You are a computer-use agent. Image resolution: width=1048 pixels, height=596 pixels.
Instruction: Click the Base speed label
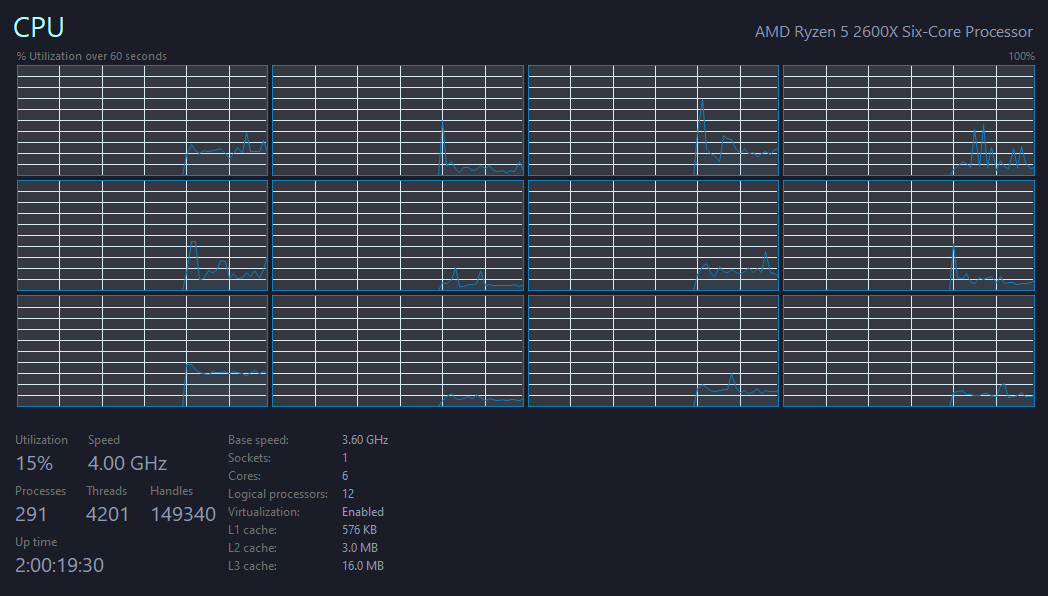[x=259, y=440]
